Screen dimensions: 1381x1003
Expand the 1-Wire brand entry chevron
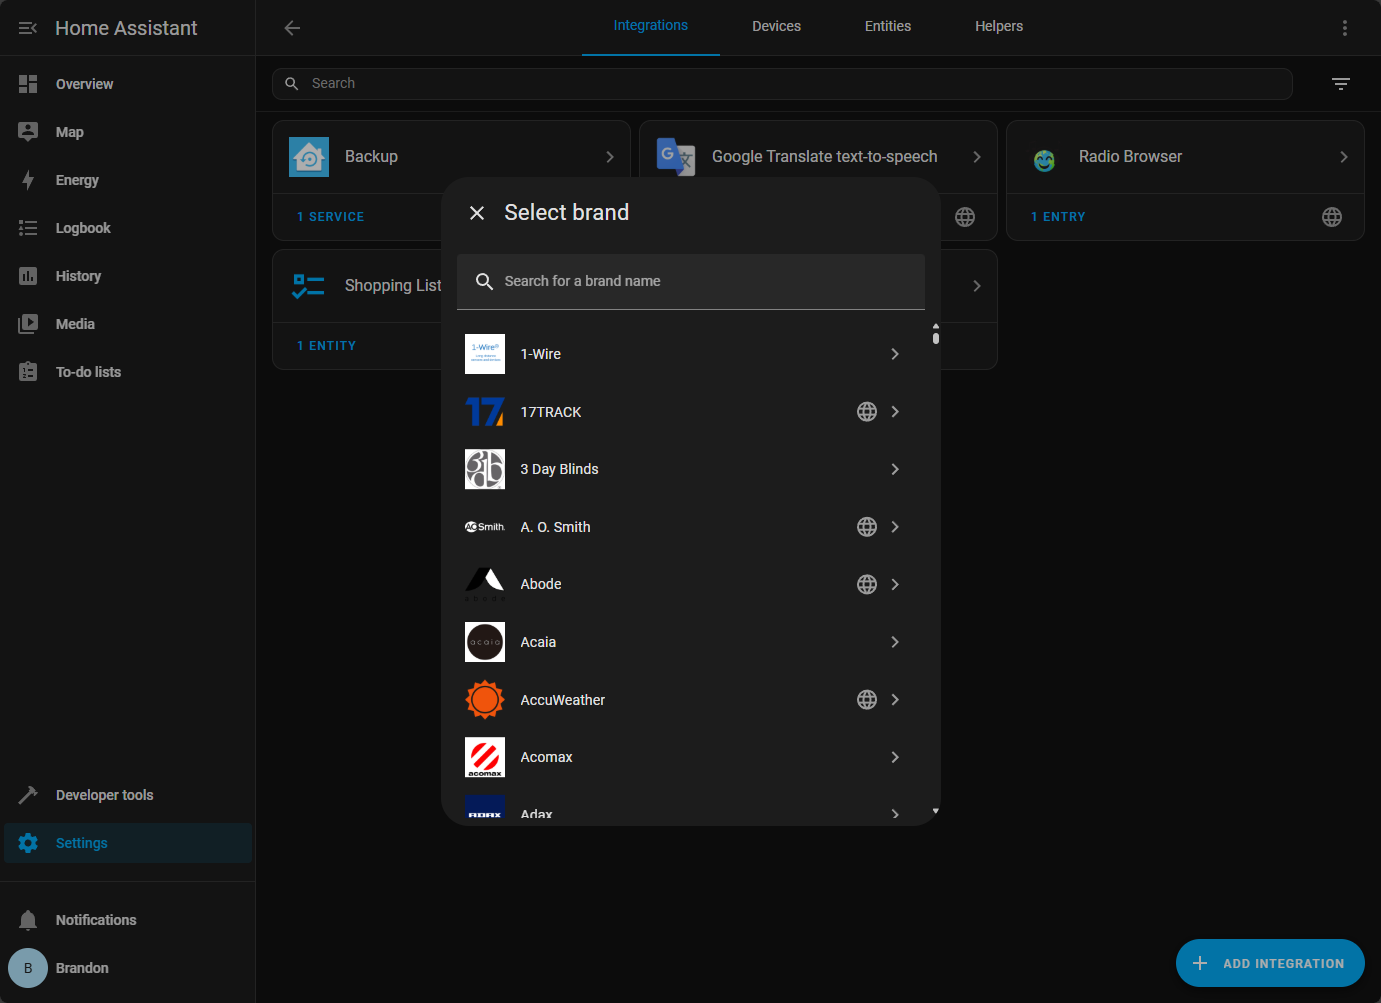[895, 354]
